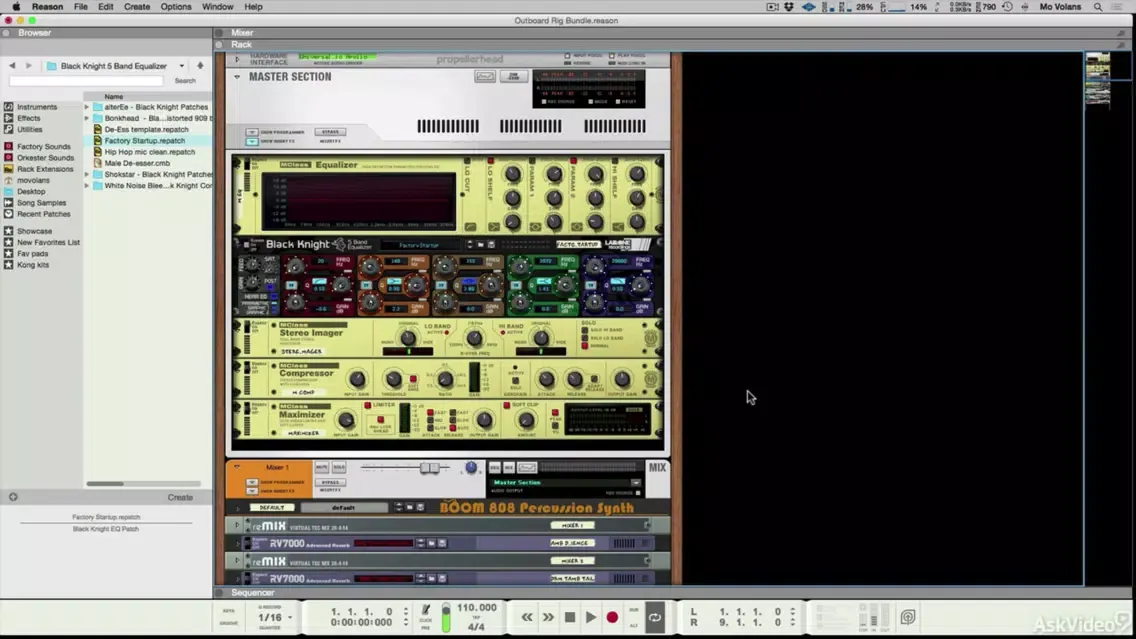Open the File menu
1136x639 pixels.
coord(80,7)
